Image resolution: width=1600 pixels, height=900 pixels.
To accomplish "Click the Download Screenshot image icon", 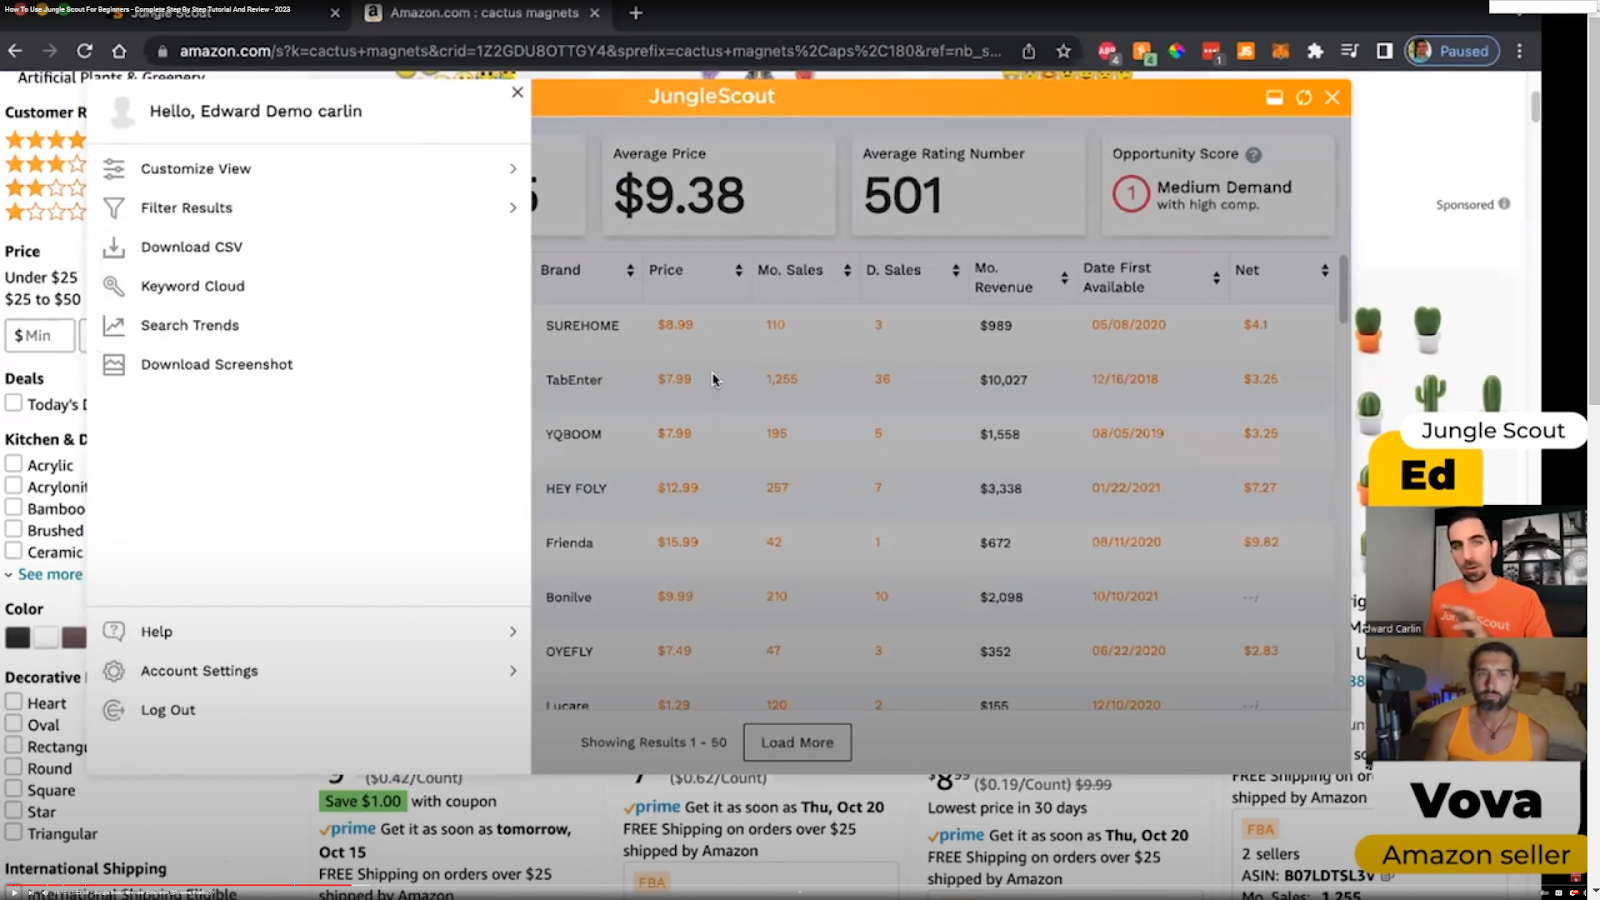I will point(114,364).
